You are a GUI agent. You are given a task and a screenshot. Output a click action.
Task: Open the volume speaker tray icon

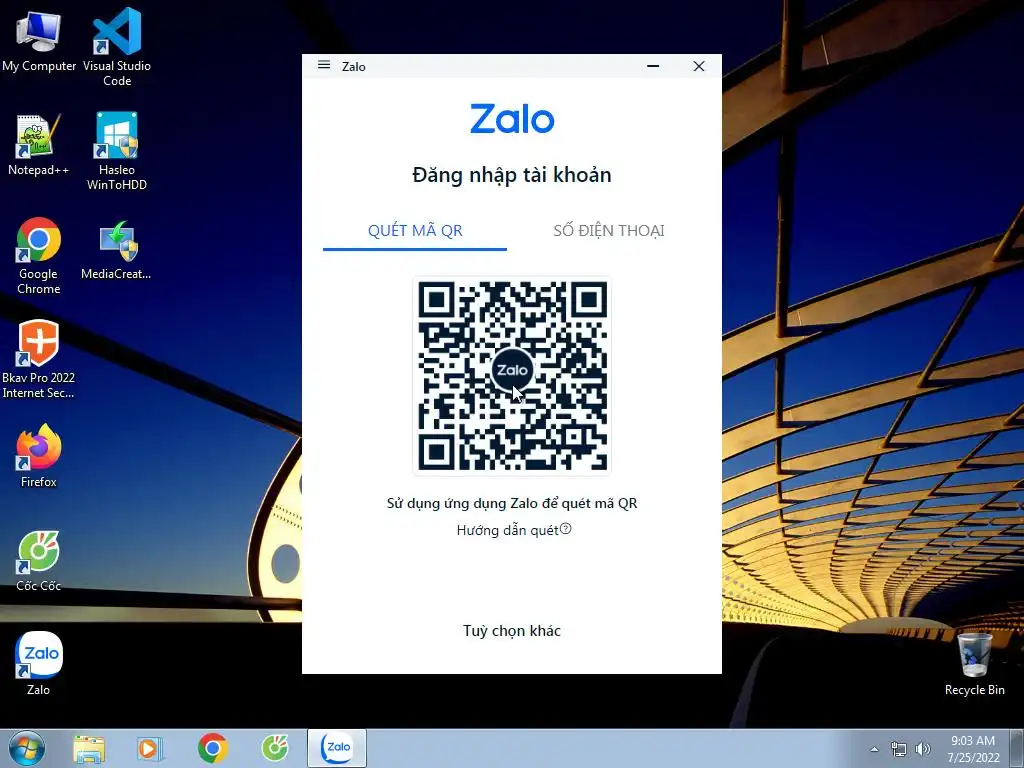point(923,749)
